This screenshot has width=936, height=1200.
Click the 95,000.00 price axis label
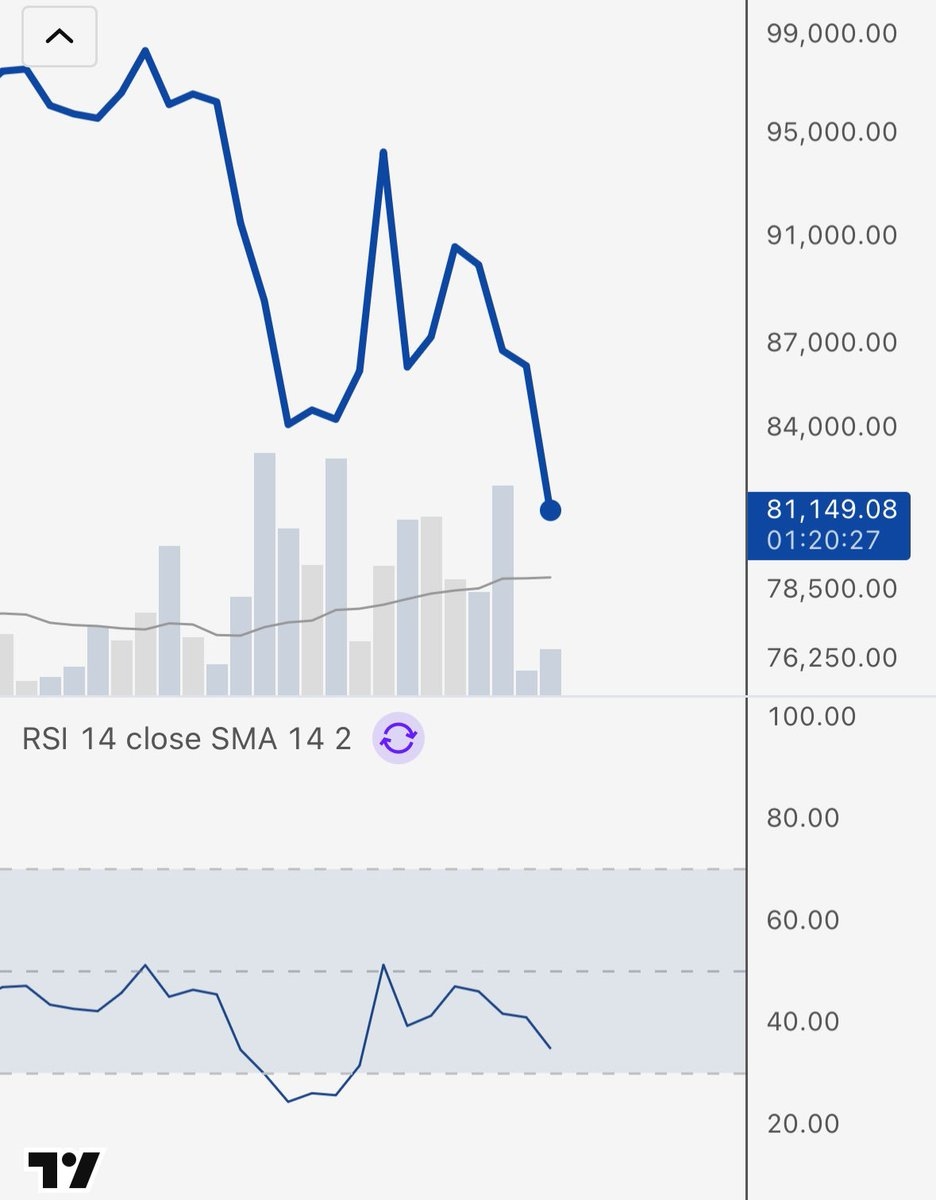coord(831,131)
